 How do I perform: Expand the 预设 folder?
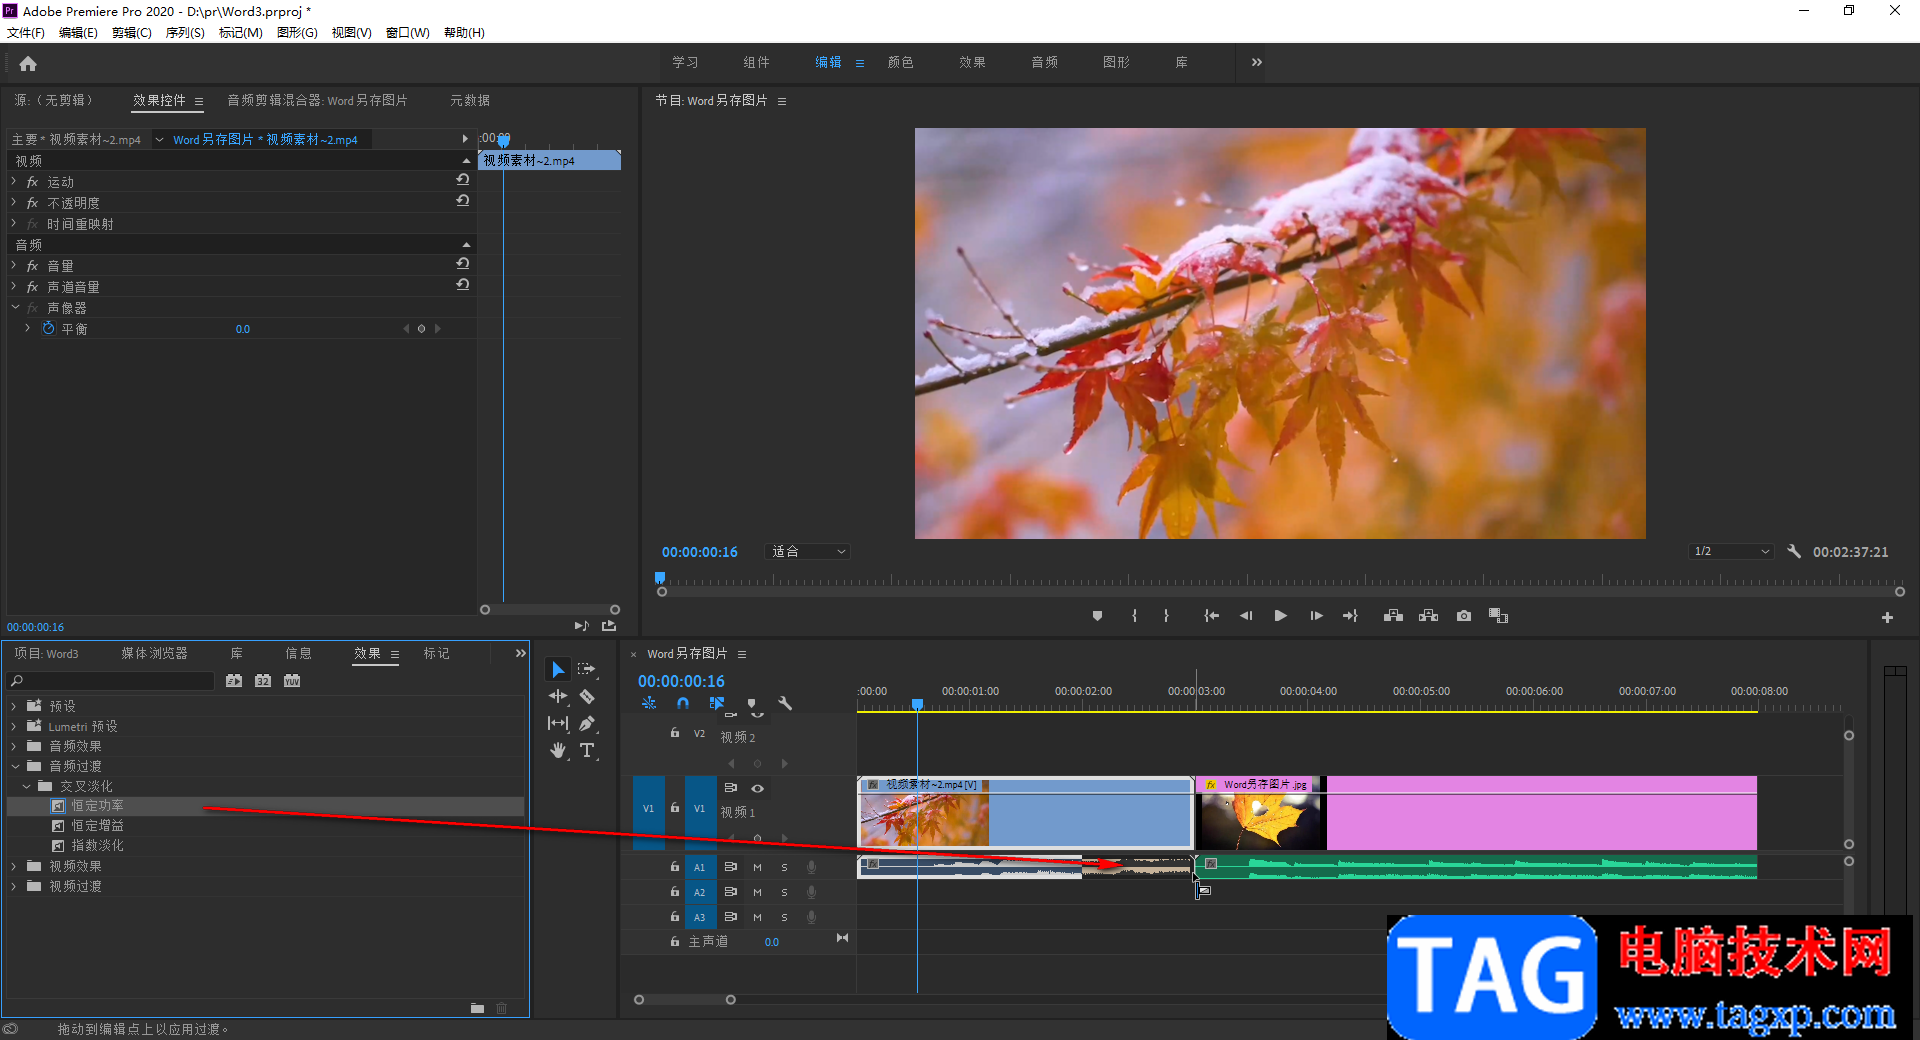point(14,706)
